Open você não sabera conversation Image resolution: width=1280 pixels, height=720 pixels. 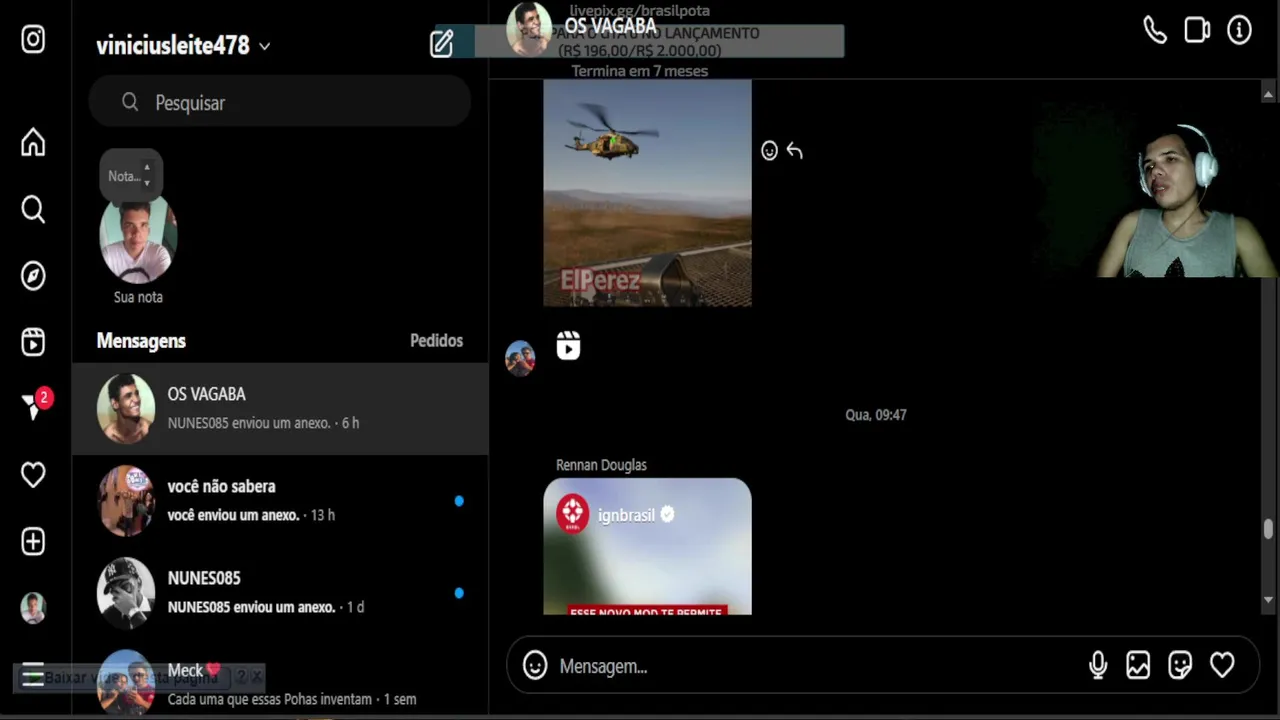point(280,500)
